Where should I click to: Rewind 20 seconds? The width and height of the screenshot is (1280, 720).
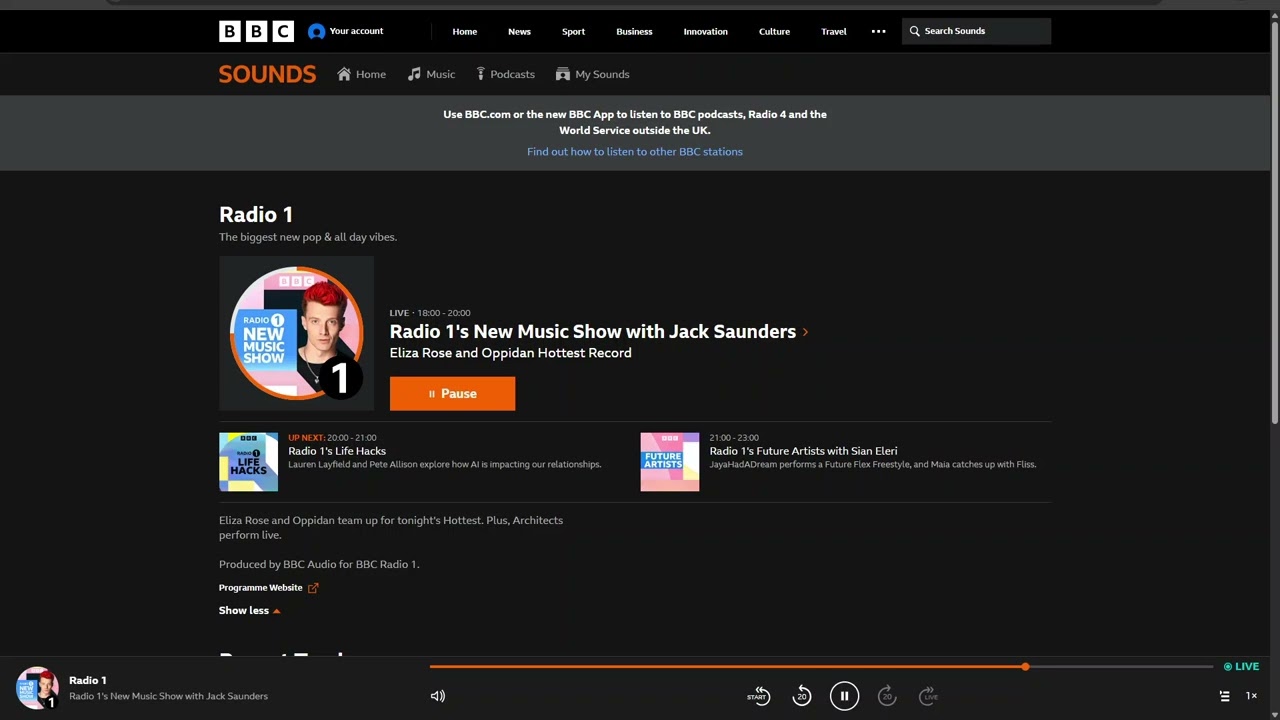tap(801, 696)
